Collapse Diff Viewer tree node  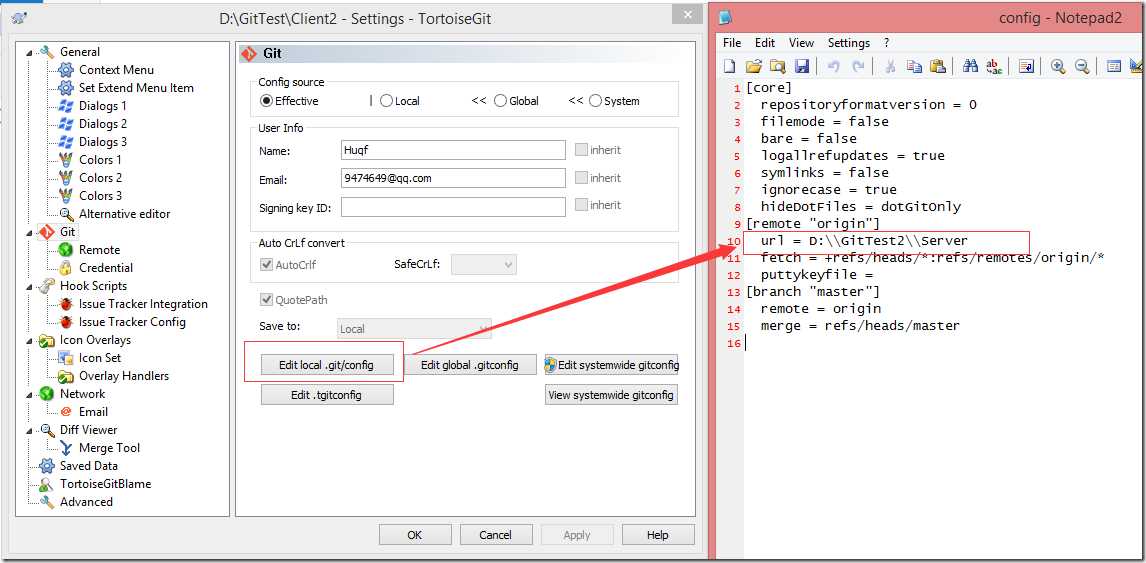pyautogui.click(x=30, y=431)
